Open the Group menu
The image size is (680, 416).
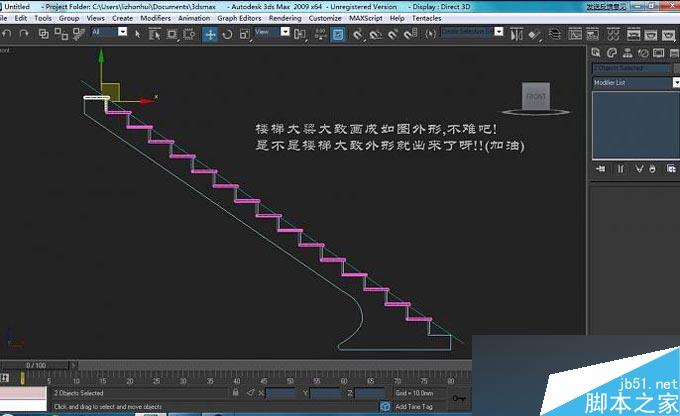point(69,18)
